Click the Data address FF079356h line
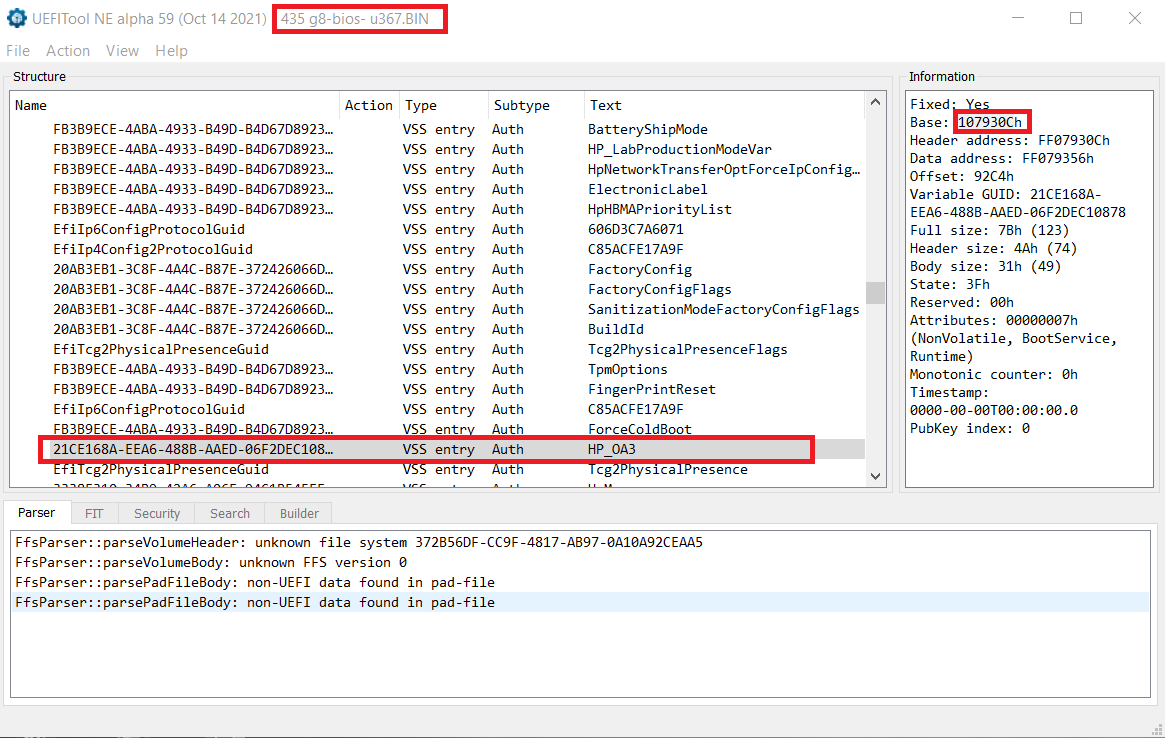This screenshot has width=1165, height=738. pyautogui.click(x=1002, y=158)
